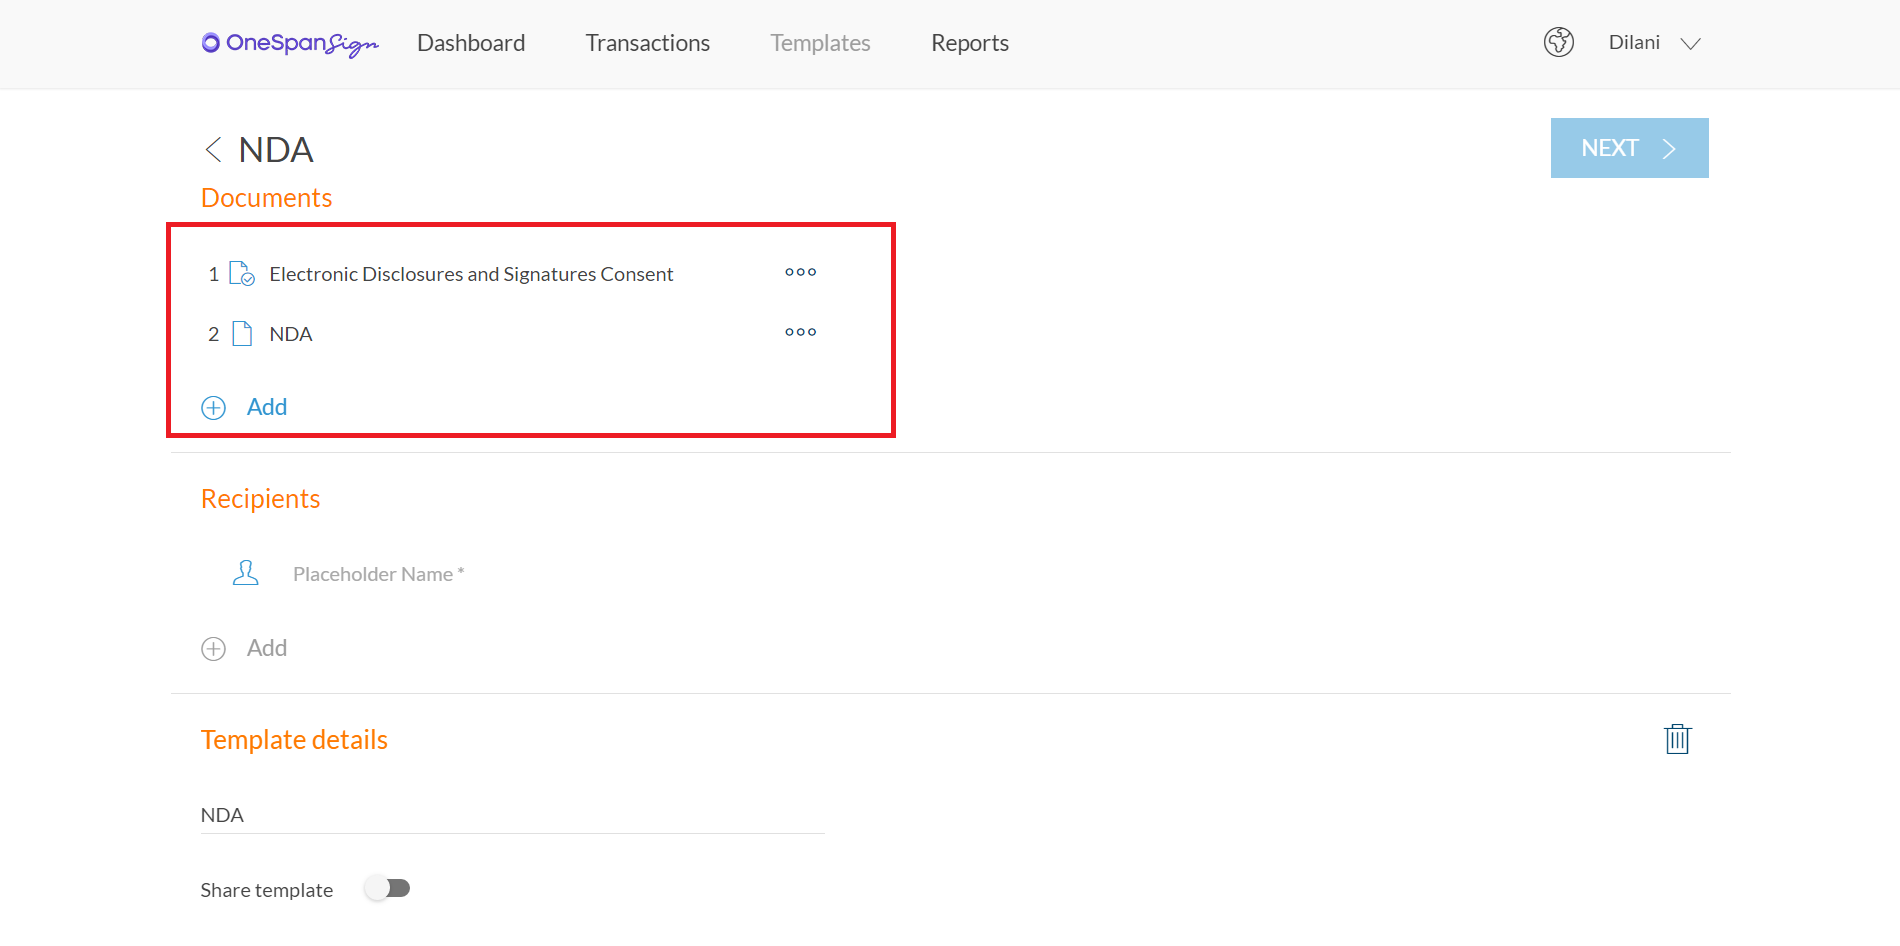Click the plus icon under Documents

214,408
